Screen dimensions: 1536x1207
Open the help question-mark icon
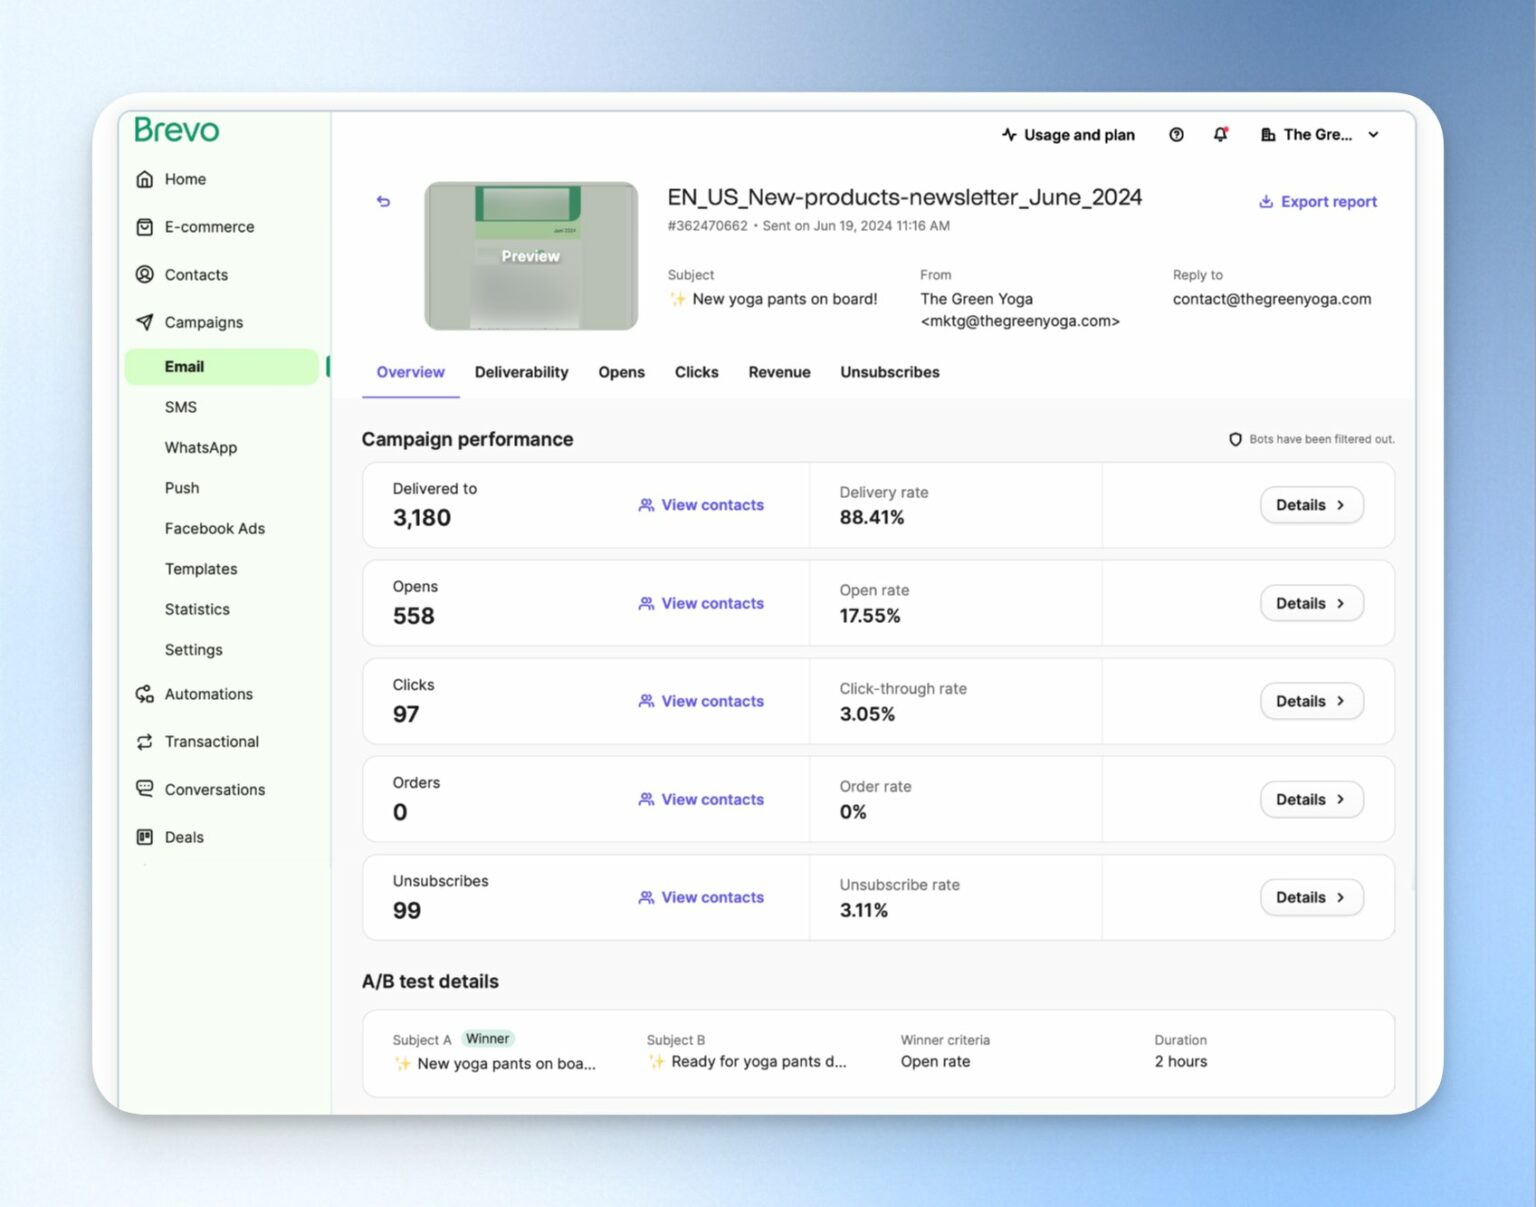(1176, 134)
